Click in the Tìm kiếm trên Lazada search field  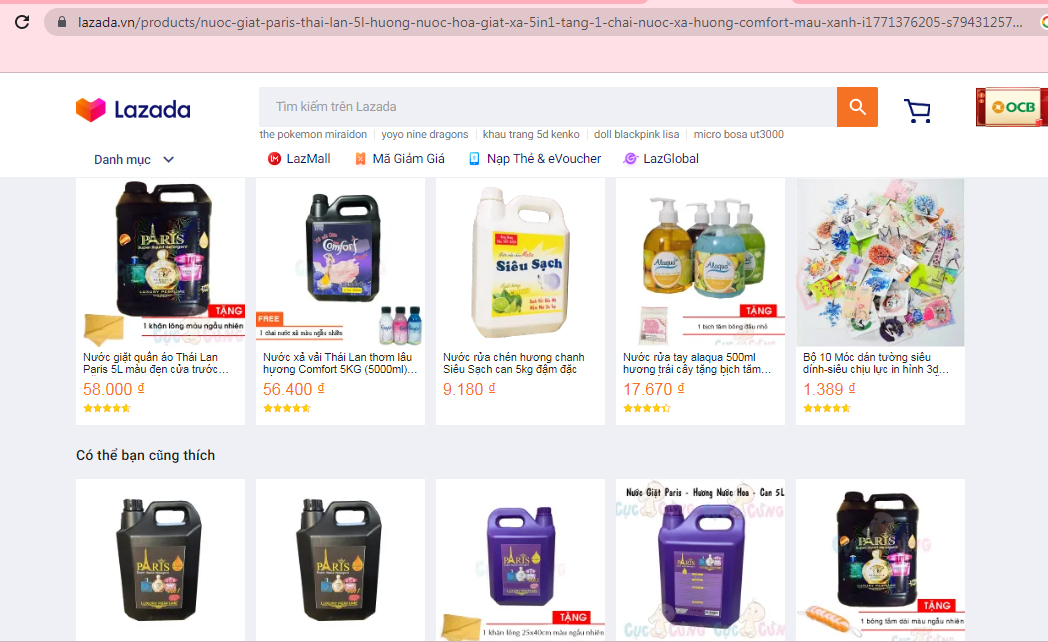point(547,107)
